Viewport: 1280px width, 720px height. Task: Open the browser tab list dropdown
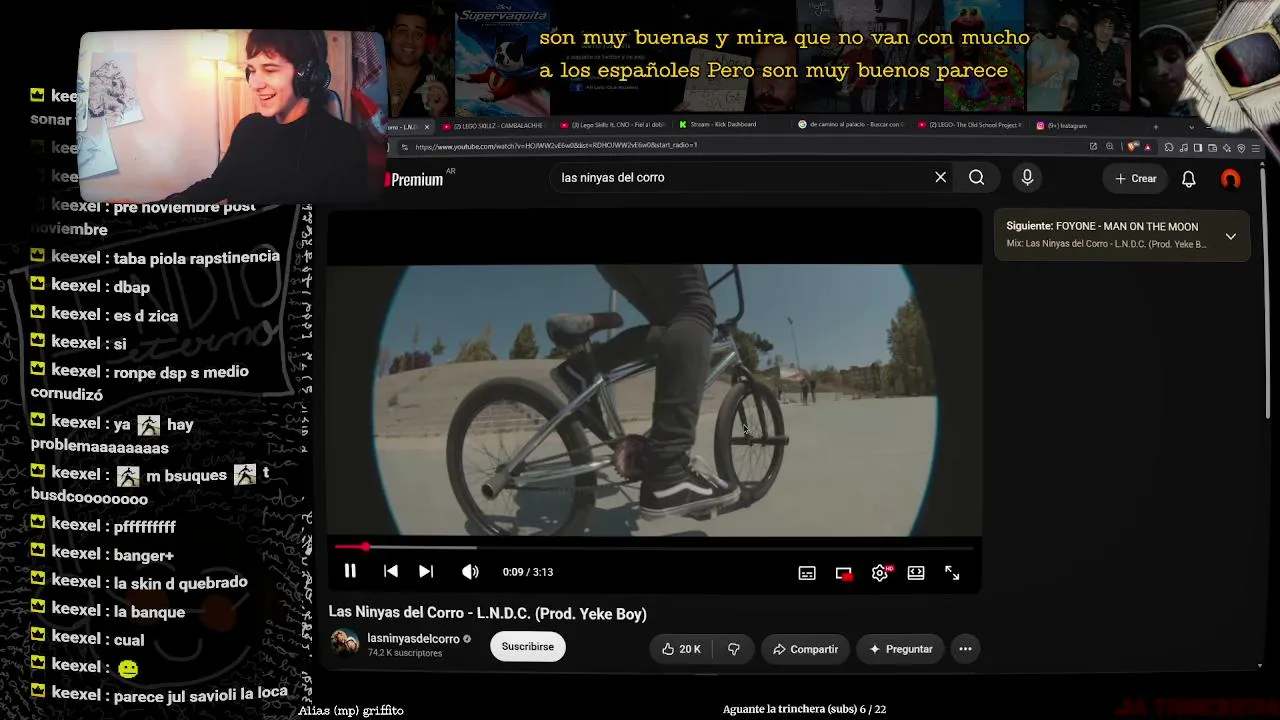1191,127
